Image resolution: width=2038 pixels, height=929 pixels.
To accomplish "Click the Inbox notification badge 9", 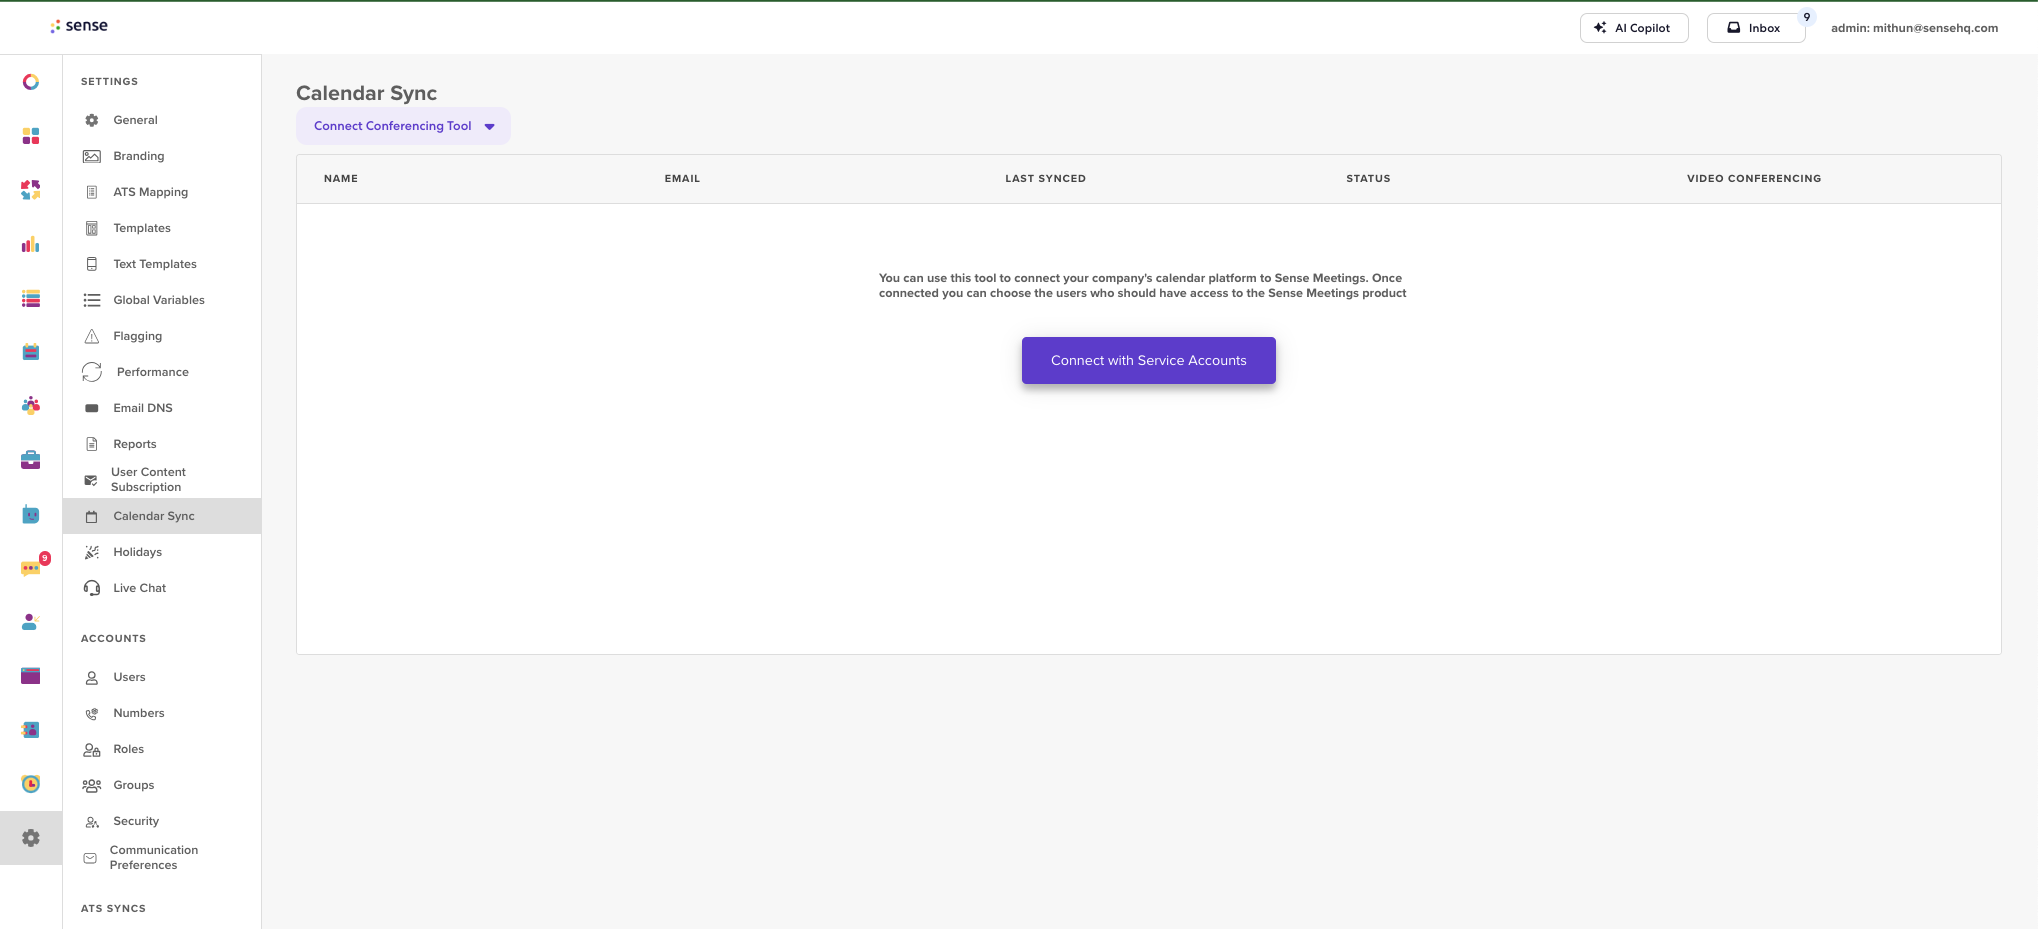I will coord(1807,17).
